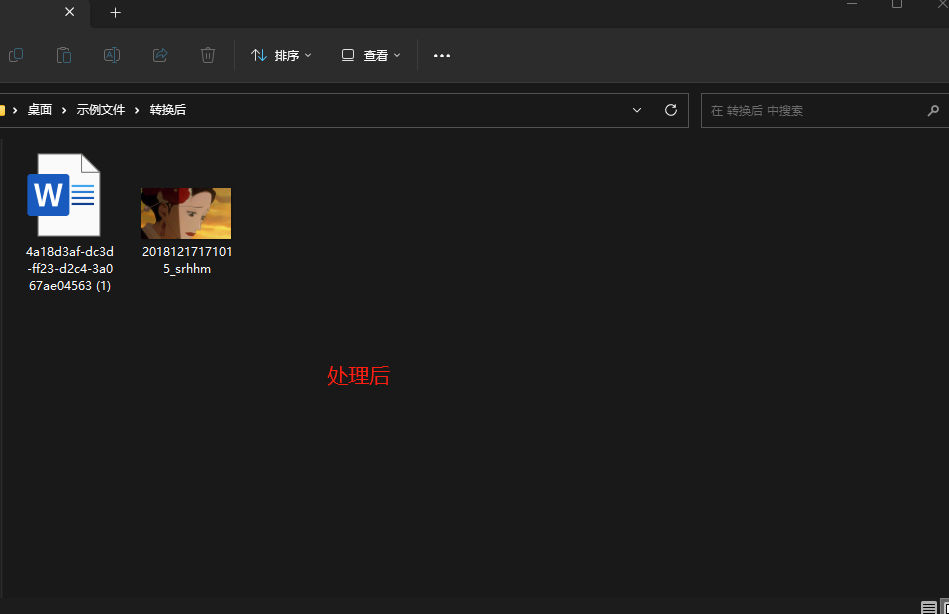Click the Copy icon in the toolbar
Screen dimensions: 949x614
tap(16, 55)
